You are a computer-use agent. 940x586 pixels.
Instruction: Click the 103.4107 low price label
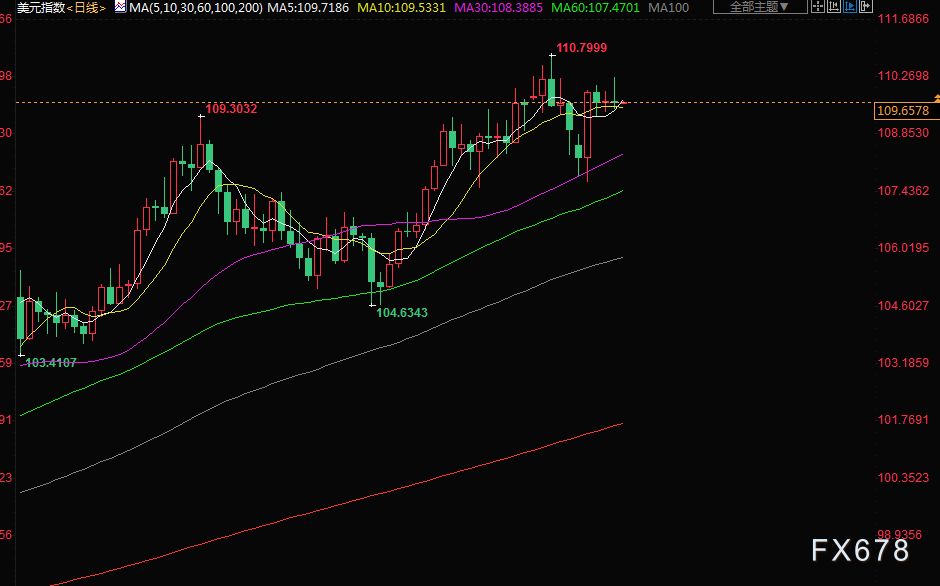[x=51, y=362]
